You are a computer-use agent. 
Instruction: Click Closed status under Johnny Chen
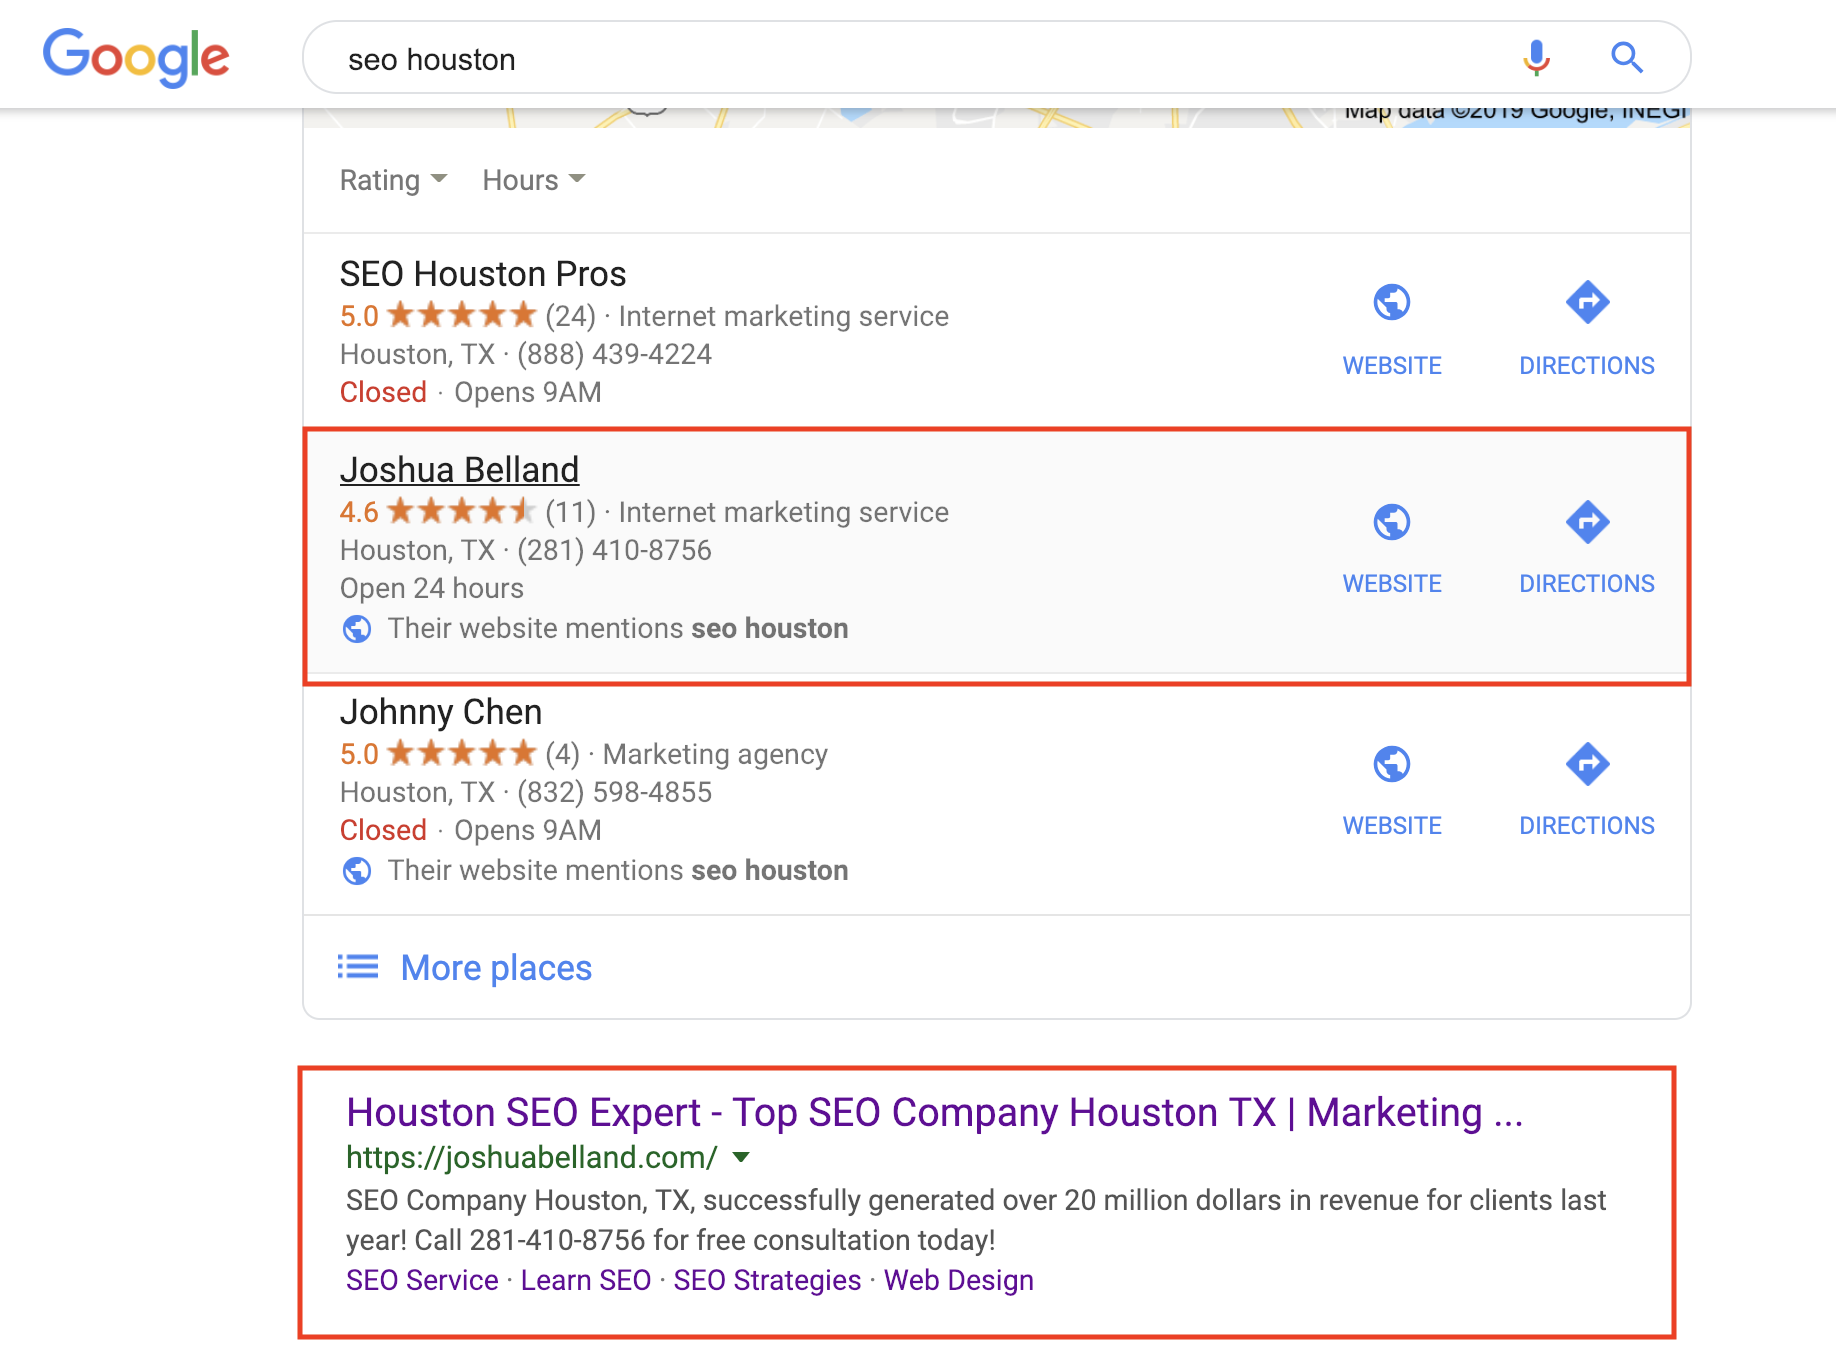pos(383,830)
